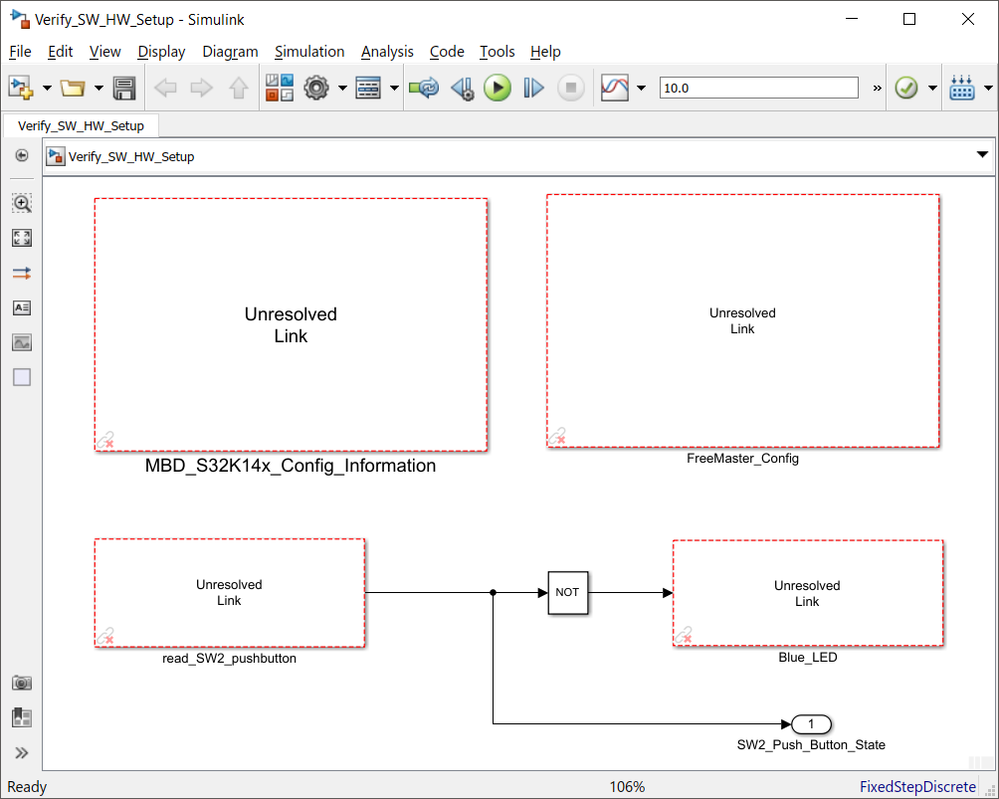Open Model Configuration Parameters gear
The image size is (999, 799).
[x=316, y=88]
